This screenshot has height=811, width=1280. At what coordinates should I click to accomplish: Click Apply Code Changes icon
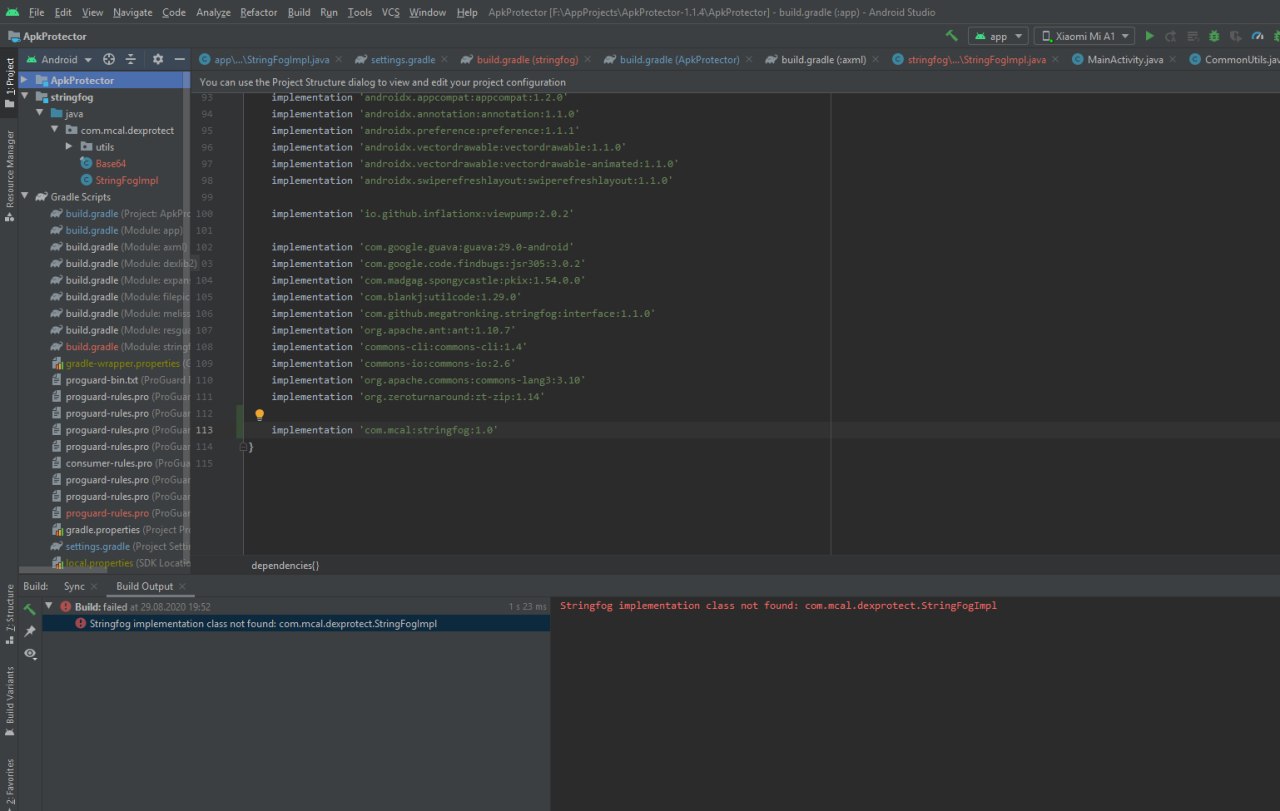(1192, 36)
